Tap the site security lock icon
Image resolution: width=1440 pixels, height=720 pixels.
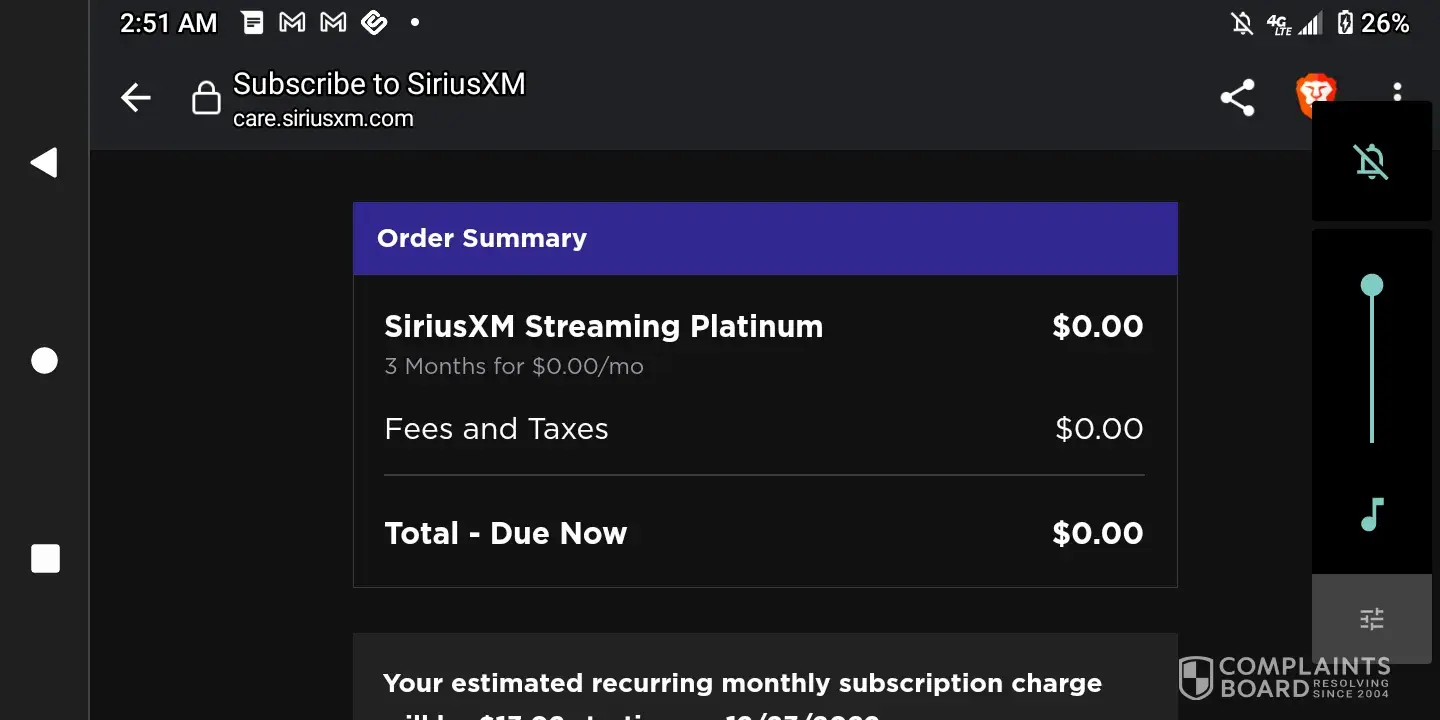point(206,98)
